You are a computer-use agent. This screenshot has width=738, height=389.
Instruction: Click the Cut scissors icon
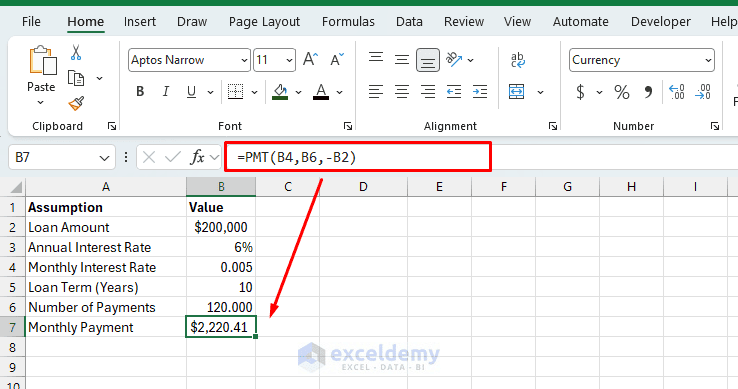(x=76, y=52)
